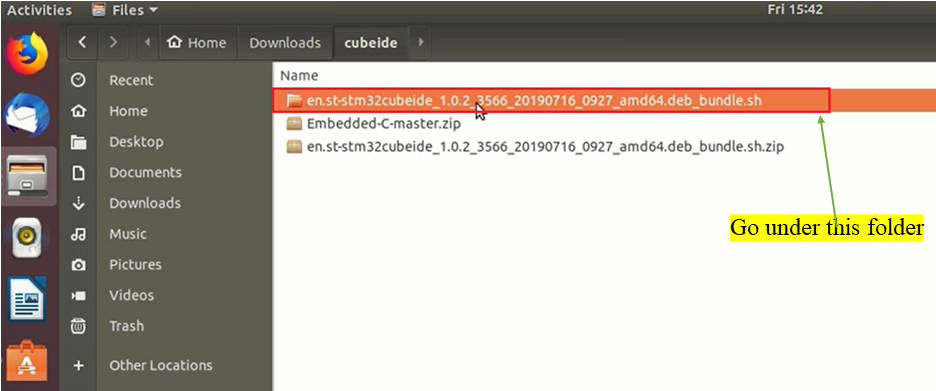Open the clock showing Fri 15:42
This screenshot has width=936, height=391.
coord(794,10)
